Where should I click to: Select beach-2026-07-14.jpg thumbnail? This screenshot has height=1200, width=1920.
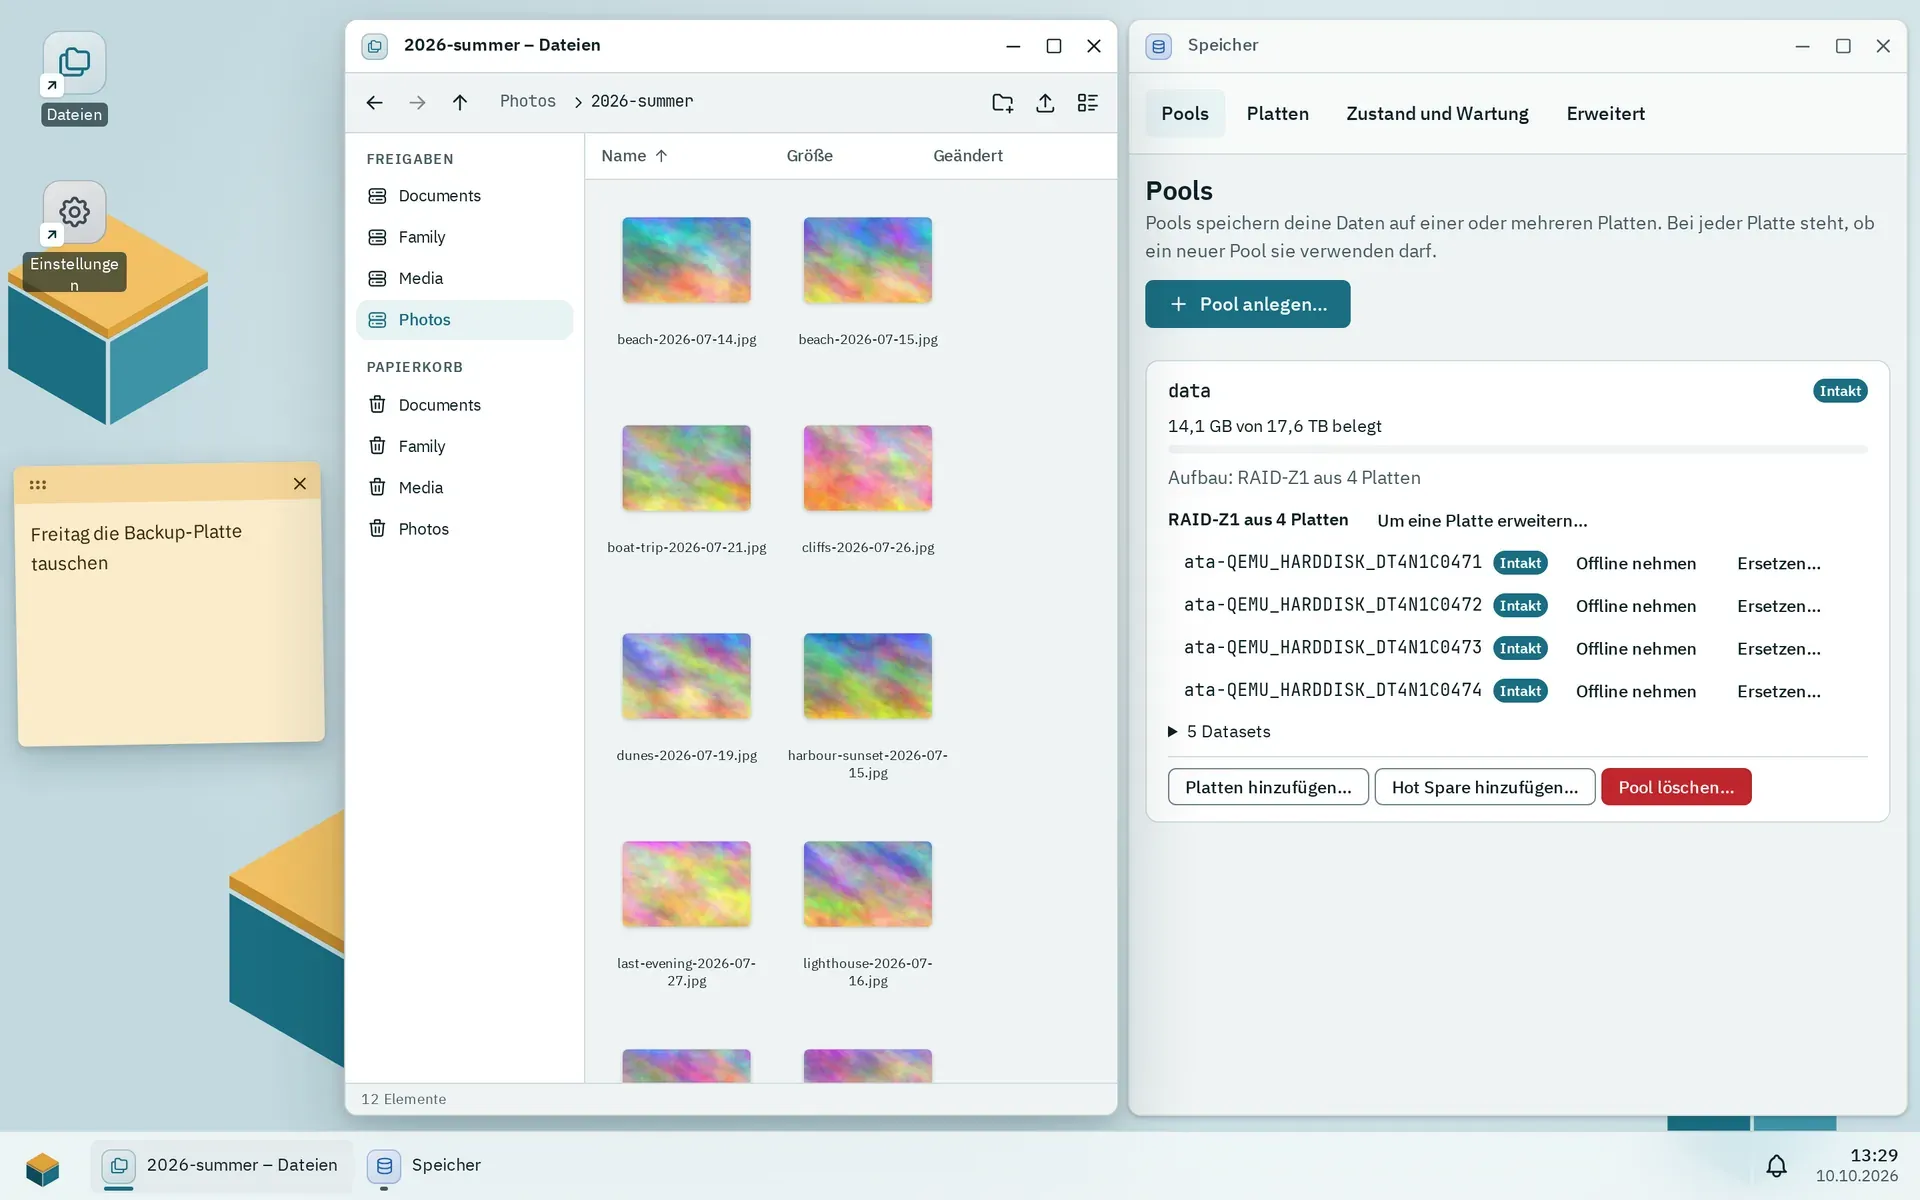pos(686,260)
